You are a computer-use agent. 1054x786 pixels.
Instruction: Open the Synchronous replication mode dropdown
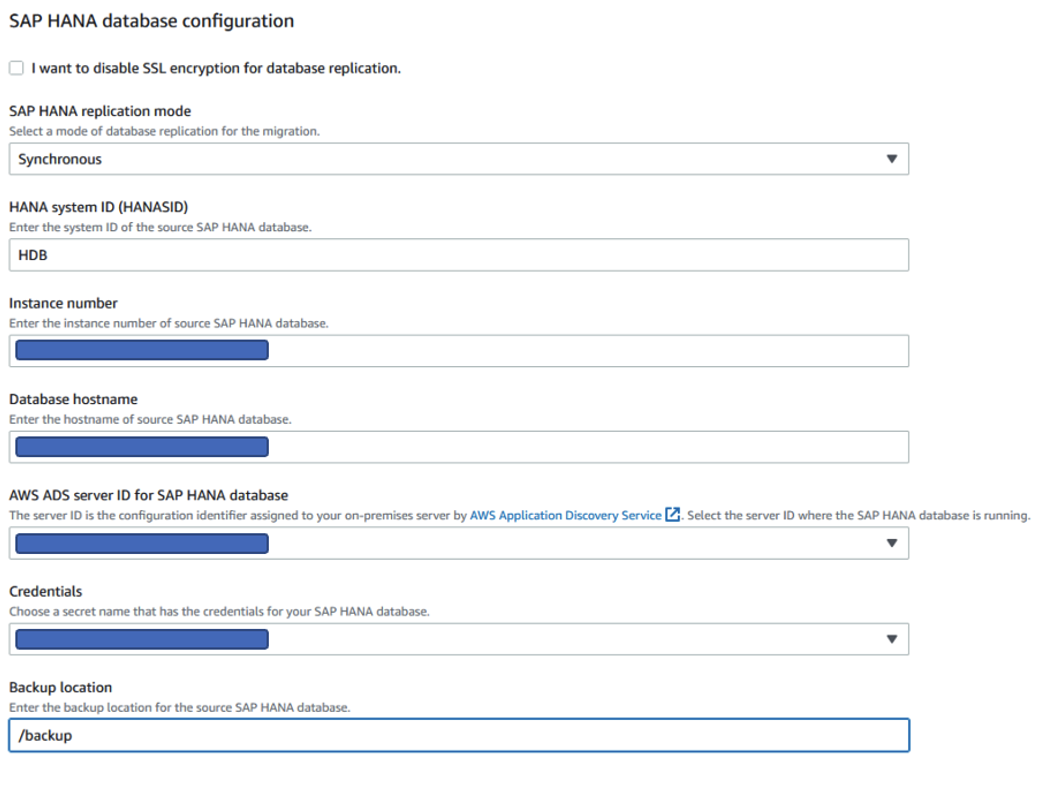[458, 159]
